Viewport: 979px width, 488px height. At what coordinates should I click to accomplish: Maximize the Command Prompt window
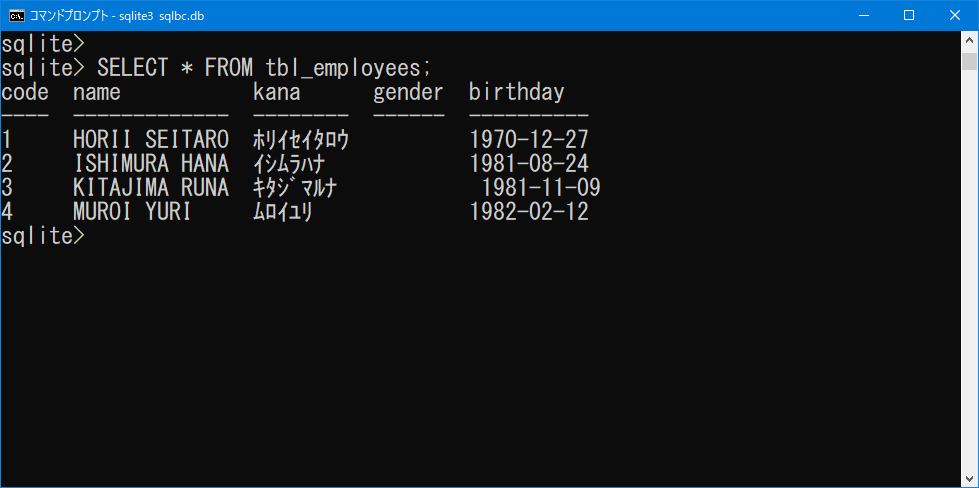[909, 16]
